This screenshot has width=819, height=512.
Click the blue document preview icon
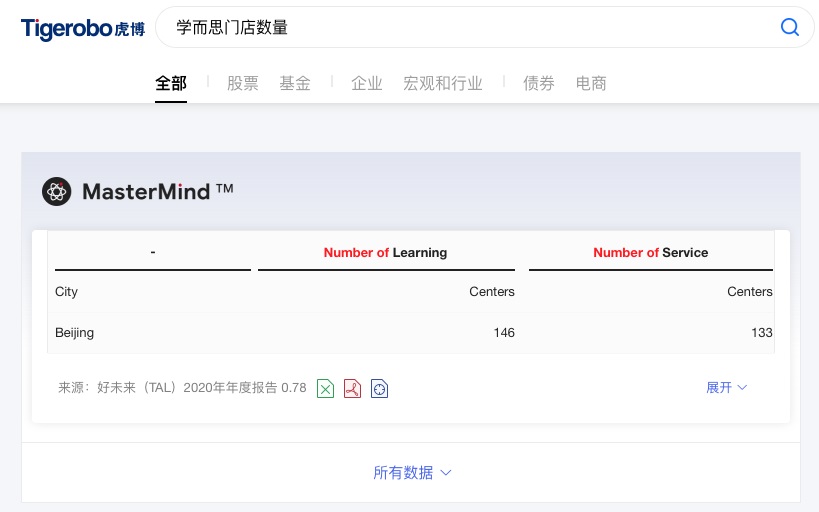pos(380,388)
